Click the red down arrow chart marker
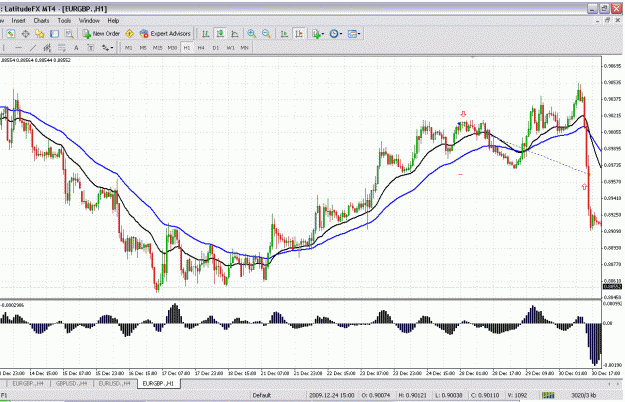 [463, 114]
